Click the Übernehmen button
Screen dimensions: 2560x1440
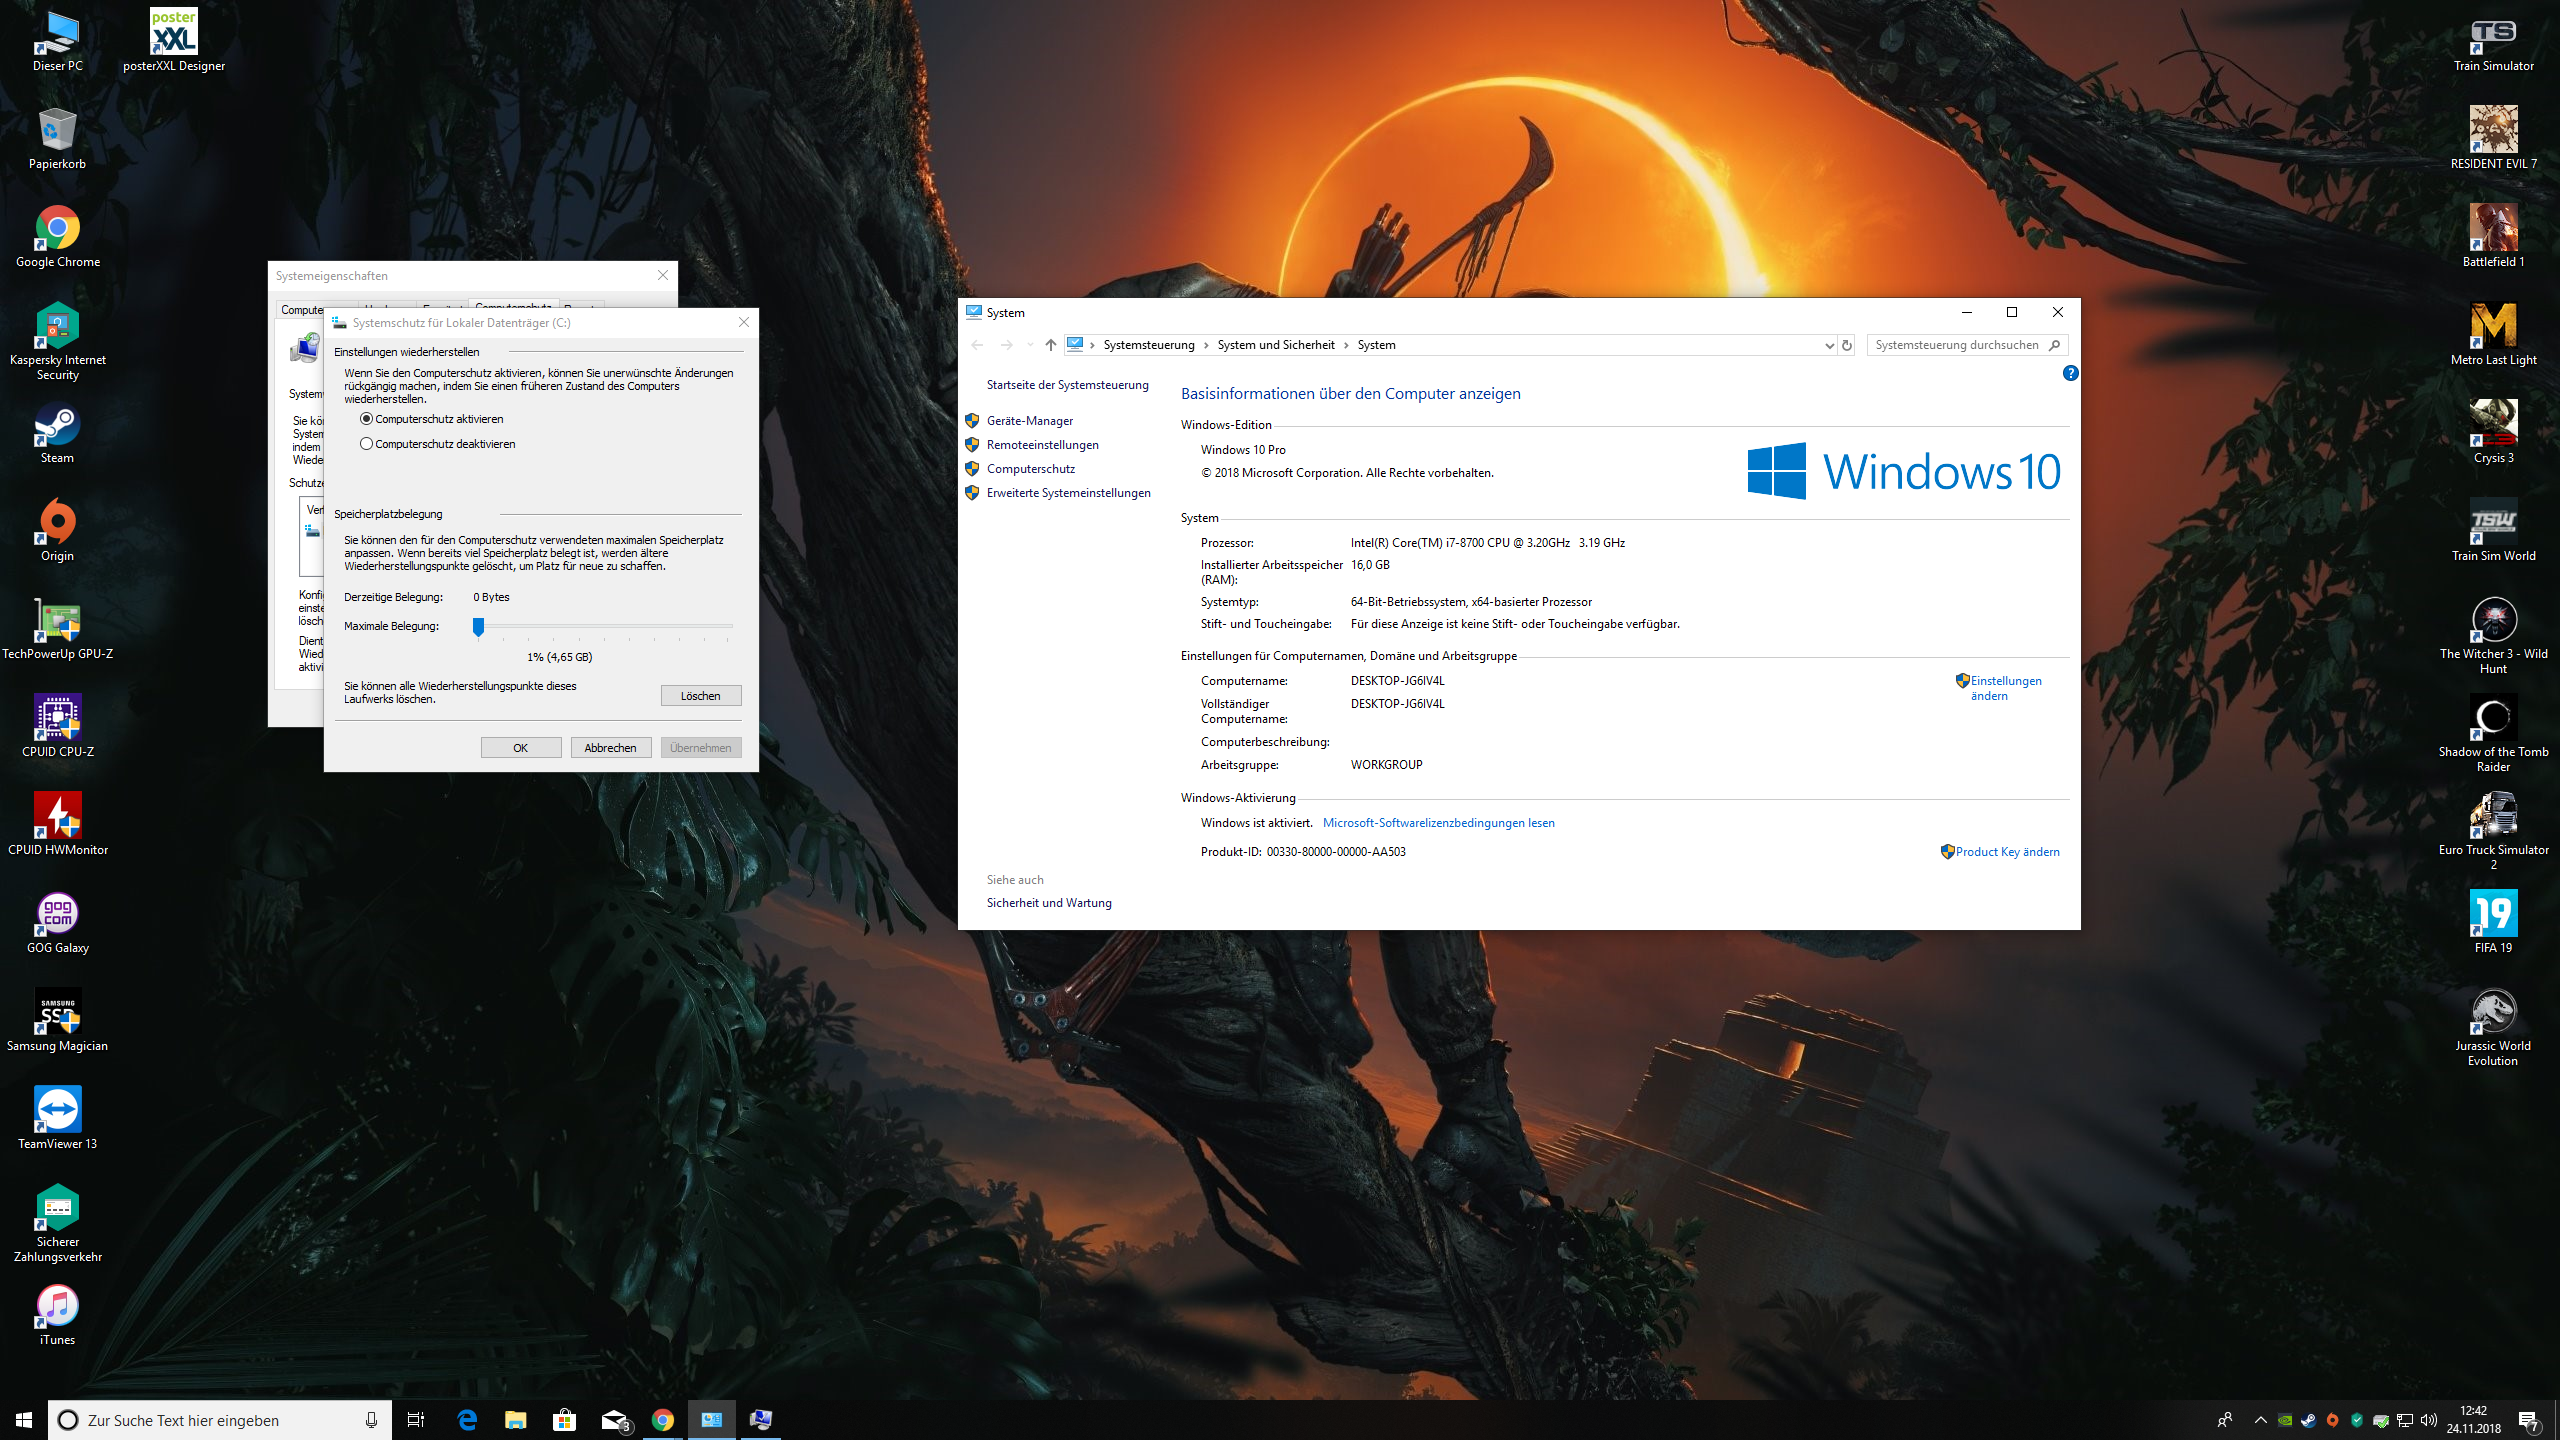pos(701,748)
